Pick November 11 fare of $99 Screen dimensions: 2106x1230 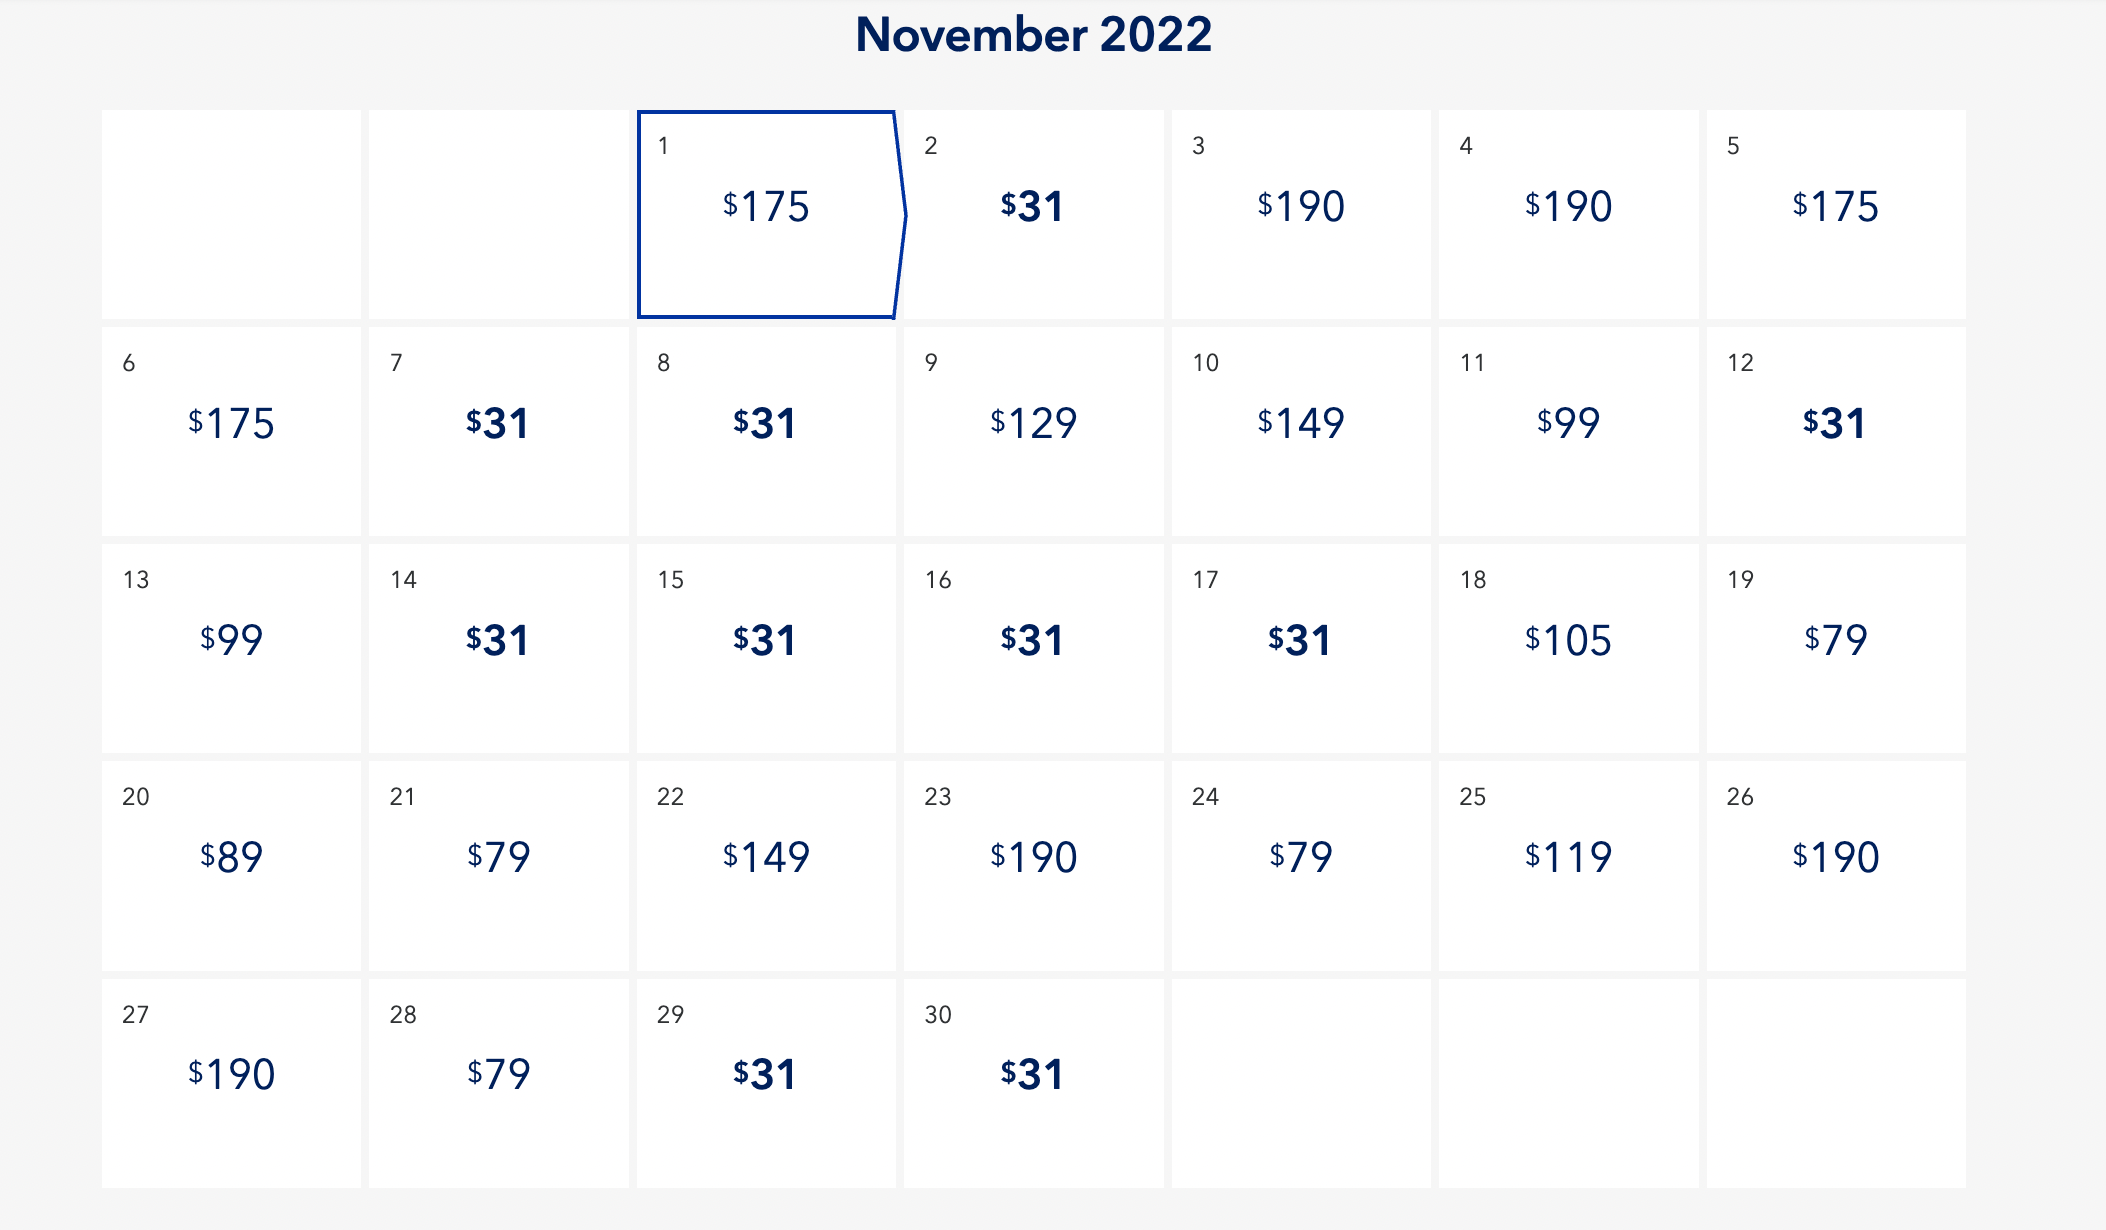(1568, 431)
